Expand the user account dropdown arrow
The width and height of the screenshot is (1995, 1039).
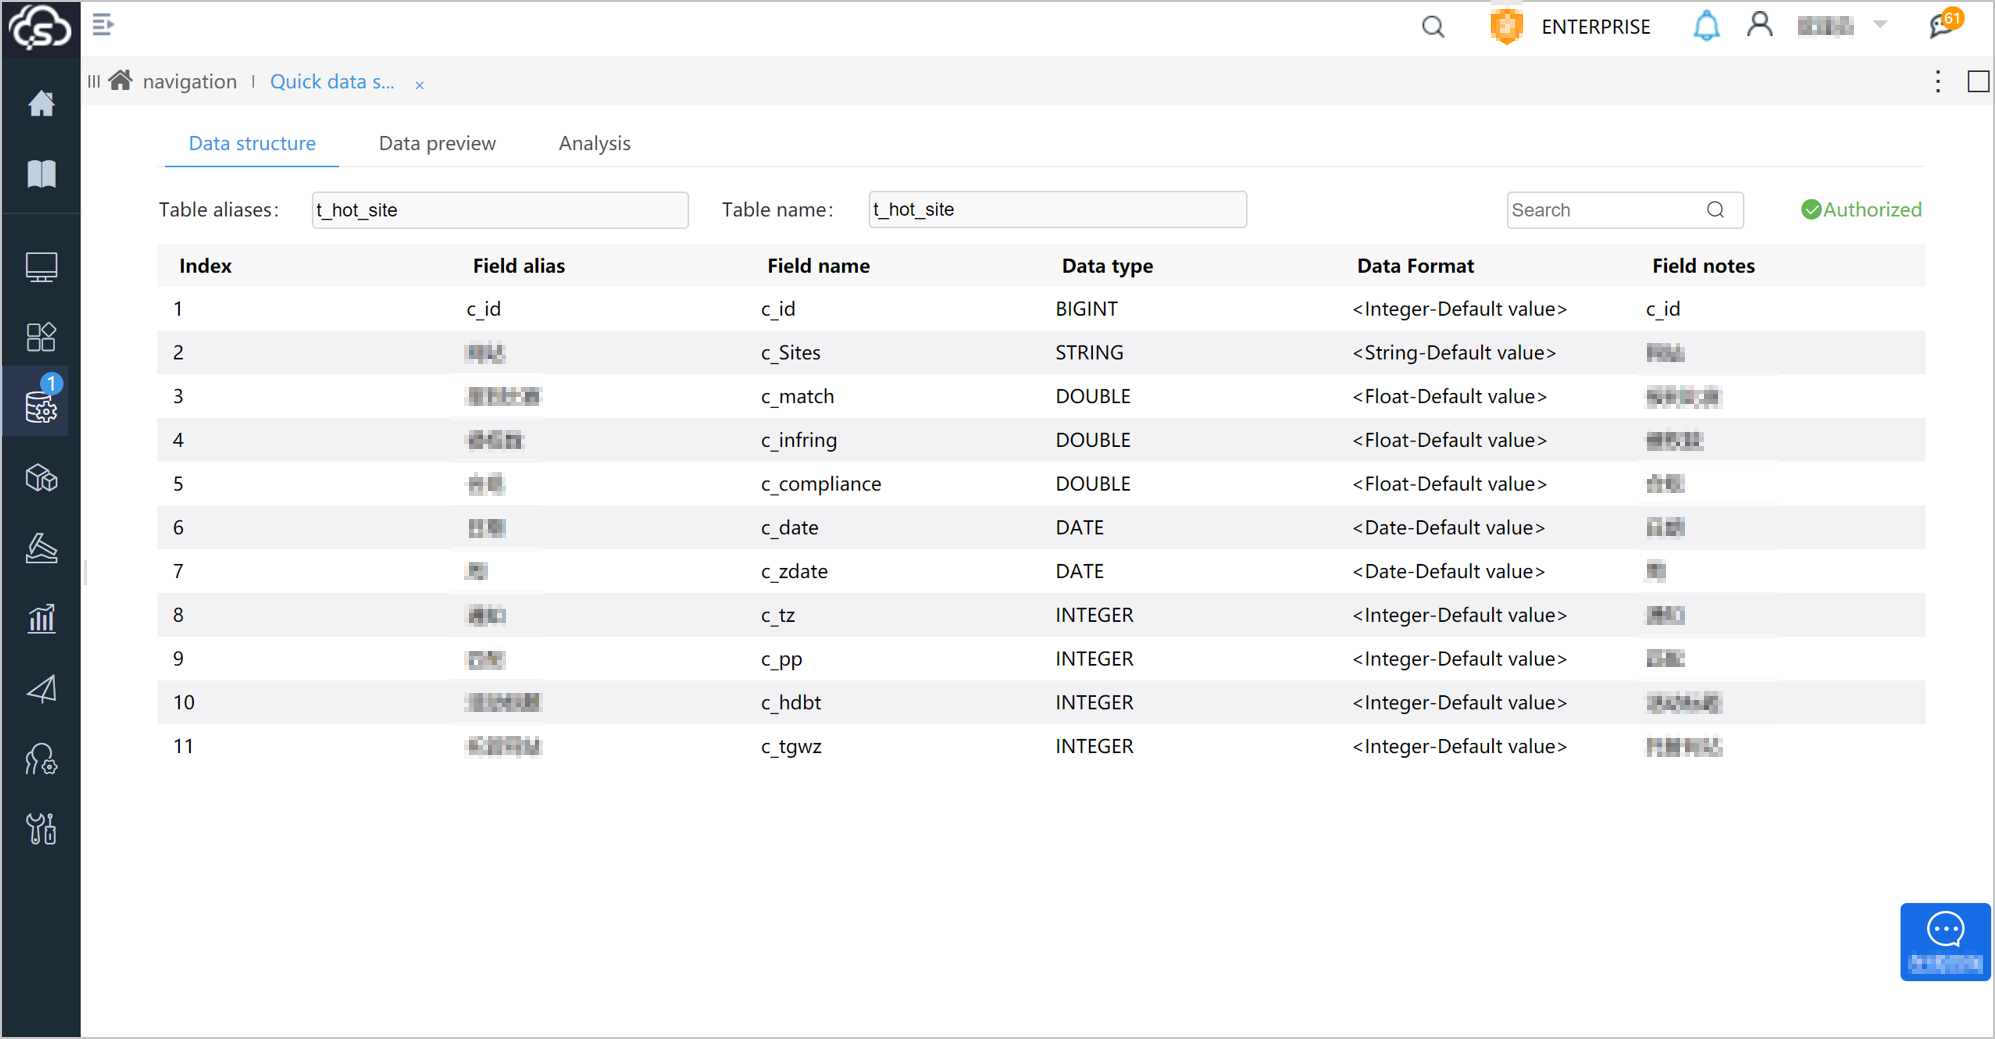1880,26
